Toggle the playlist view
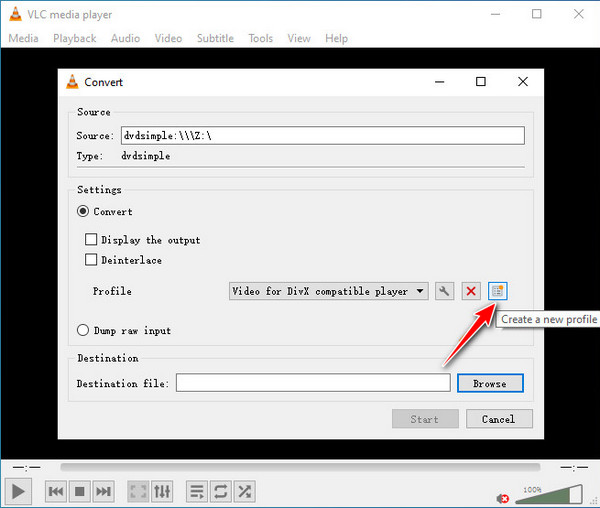 197,491
